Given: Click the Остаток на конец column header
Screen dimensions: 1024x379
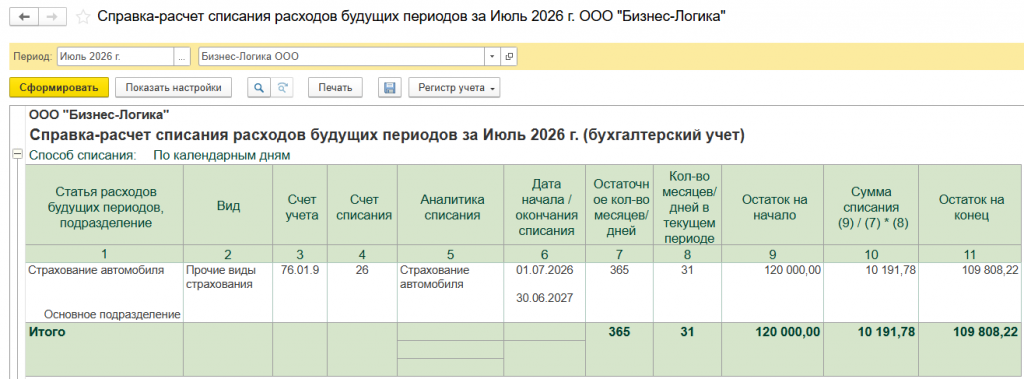Looking at the screenshot, I should coord(971,206).
